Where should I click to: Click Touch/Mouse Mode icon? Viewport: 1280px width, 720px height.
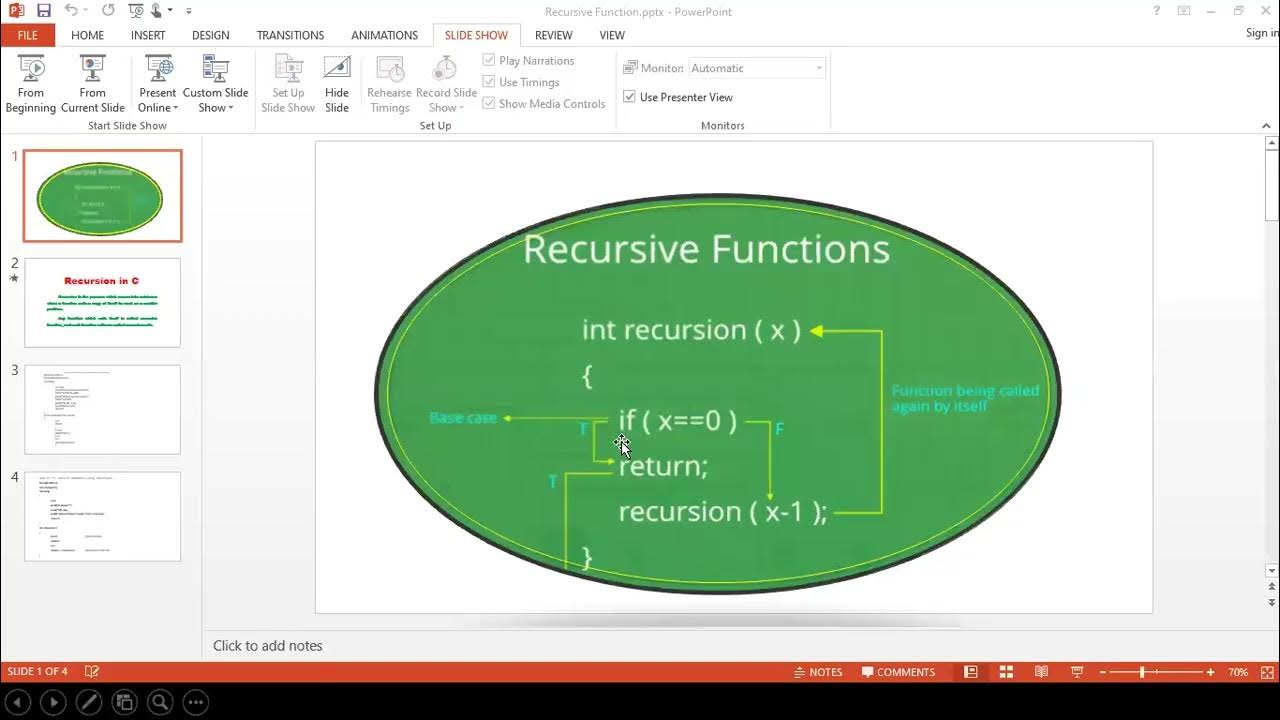click(156, 11)
